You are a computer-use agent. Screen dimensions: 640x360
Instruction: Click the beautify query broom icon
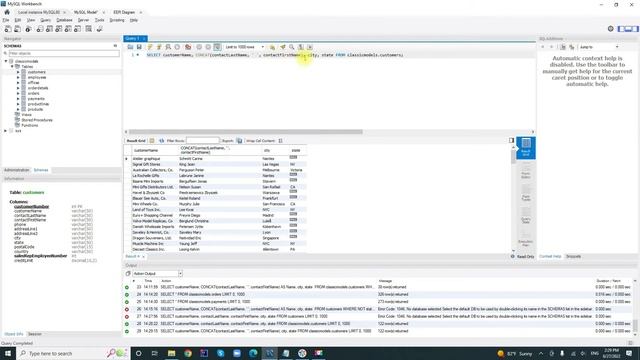[x=282, y=47]
